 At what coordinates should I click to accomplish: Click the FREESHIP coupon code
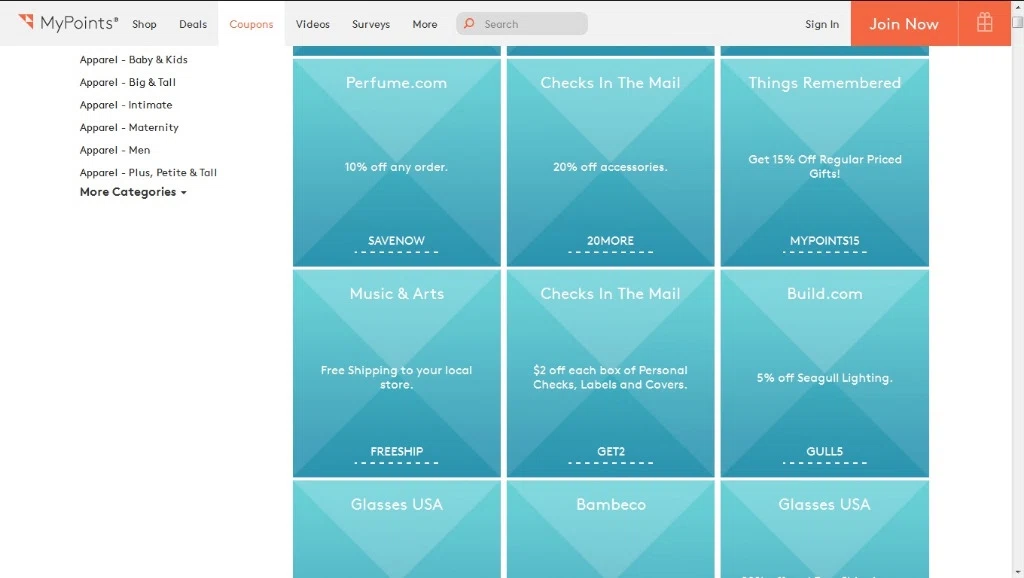396,452
